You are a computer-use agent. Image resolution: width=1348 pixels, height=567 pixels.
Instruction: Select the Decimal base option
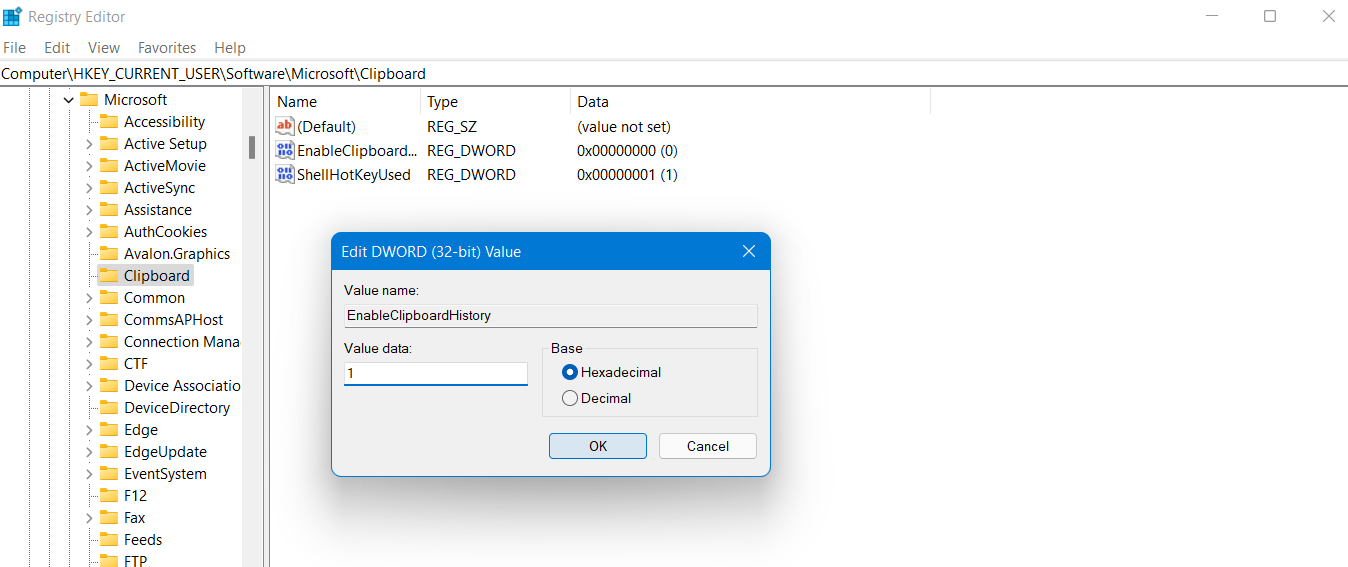coord(570,398)
